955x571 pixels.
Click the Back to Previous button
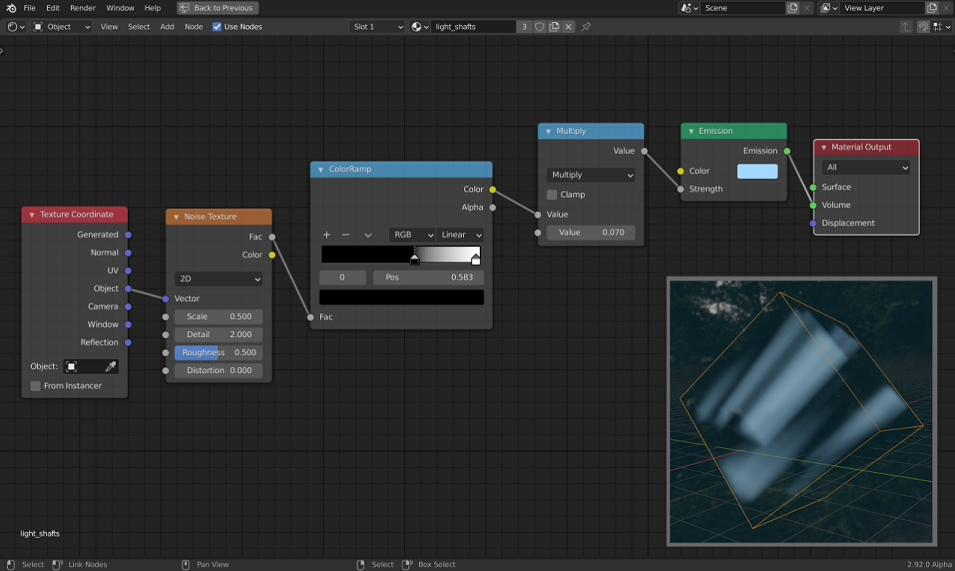click(x=217, y=8)
